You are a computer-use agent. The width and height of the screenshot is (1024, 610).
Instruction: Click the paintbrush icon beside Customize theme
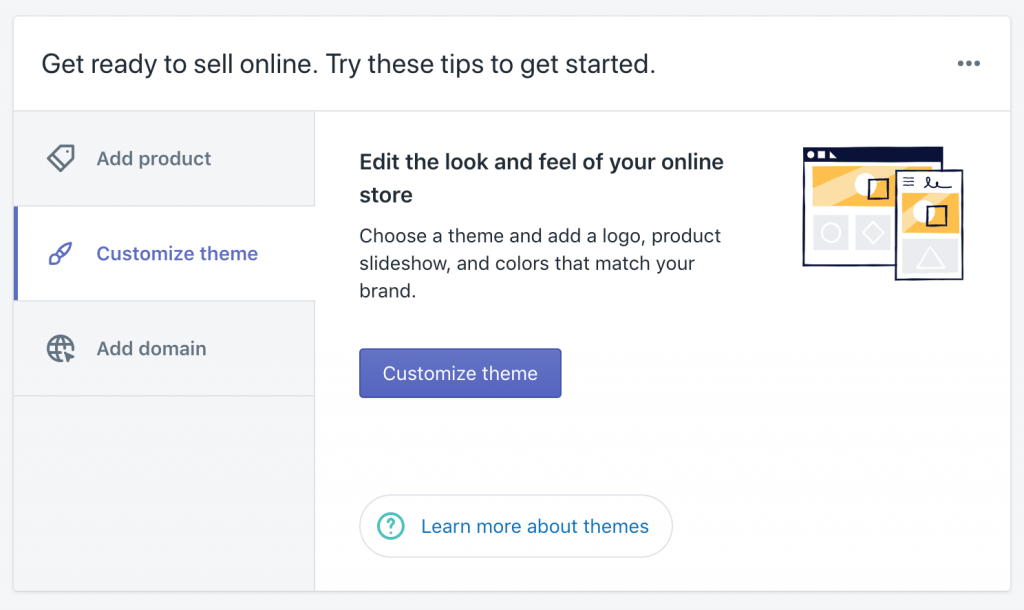tap(60, 253)
